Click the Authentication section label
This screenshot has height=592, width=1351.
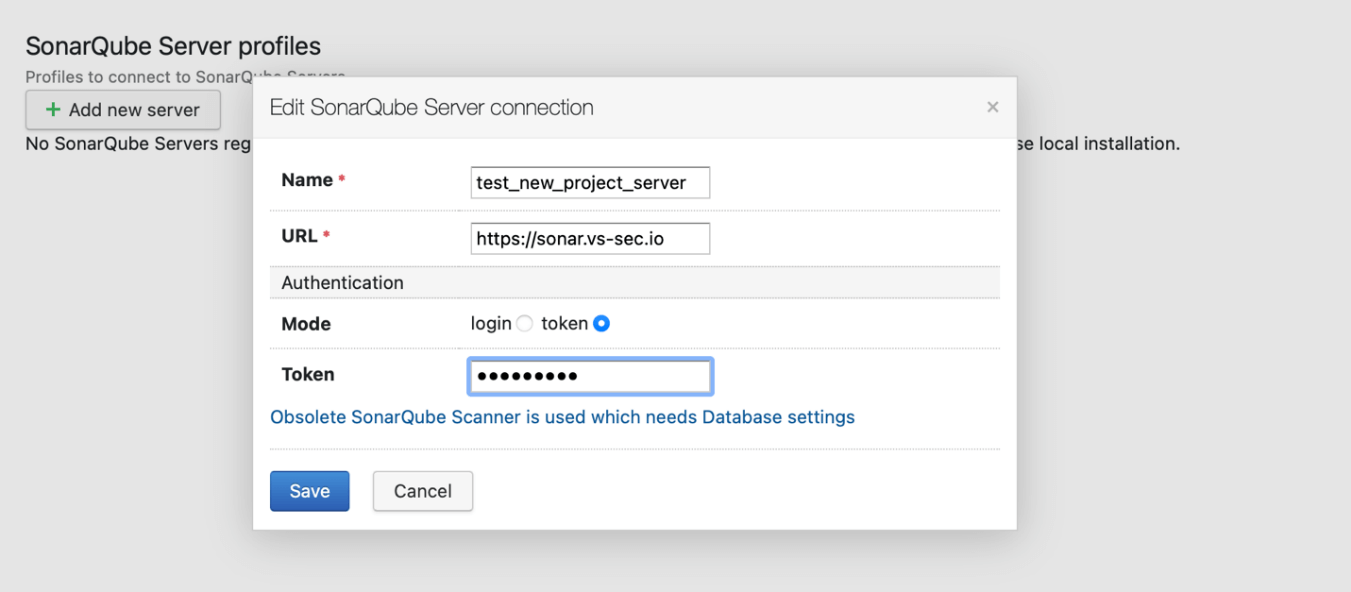[342, 283]
